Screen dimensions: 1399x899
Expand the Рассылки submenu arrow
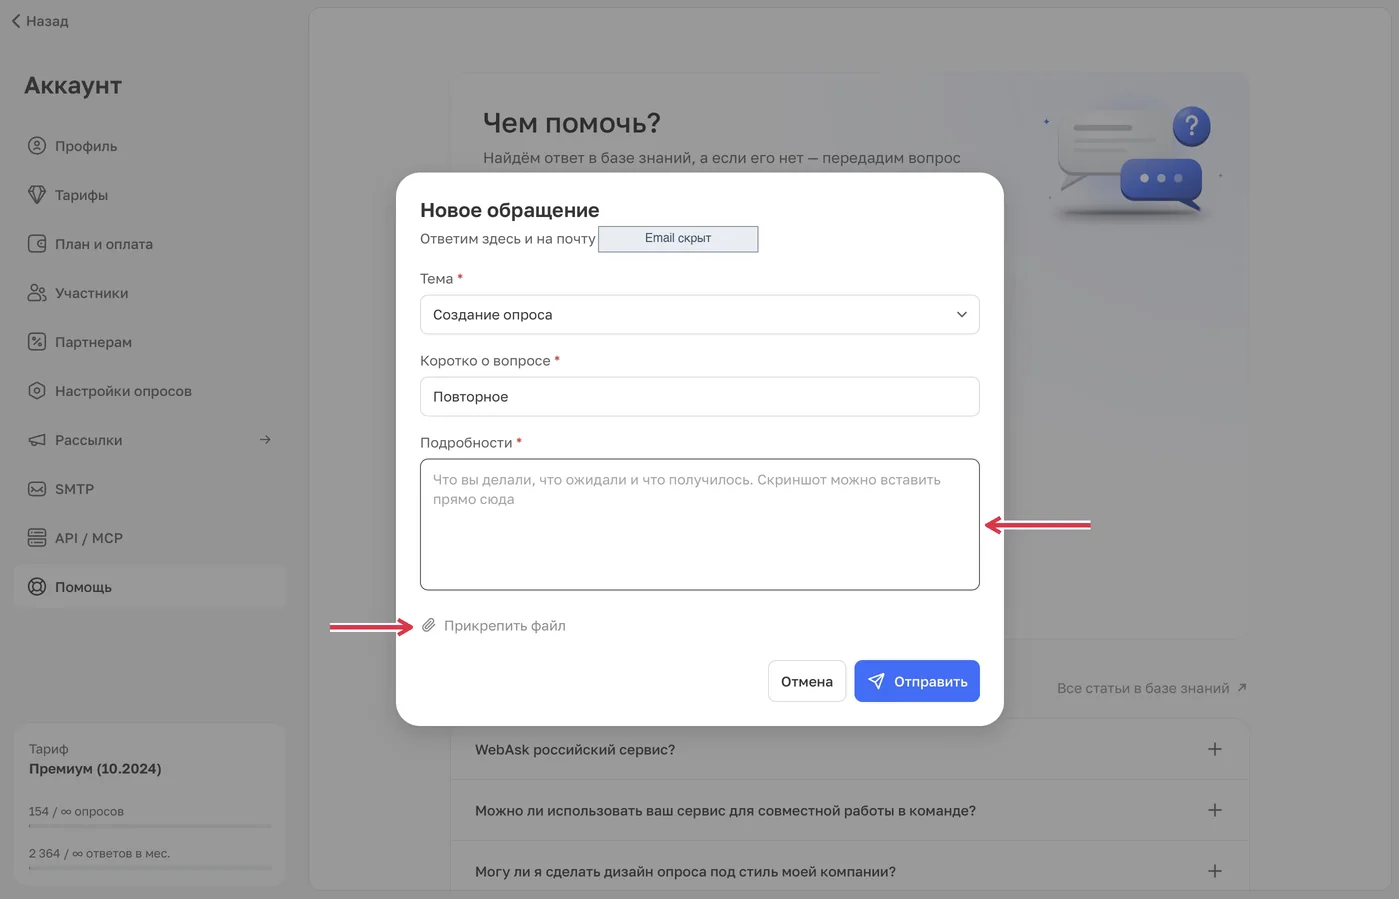coord(265,440)
